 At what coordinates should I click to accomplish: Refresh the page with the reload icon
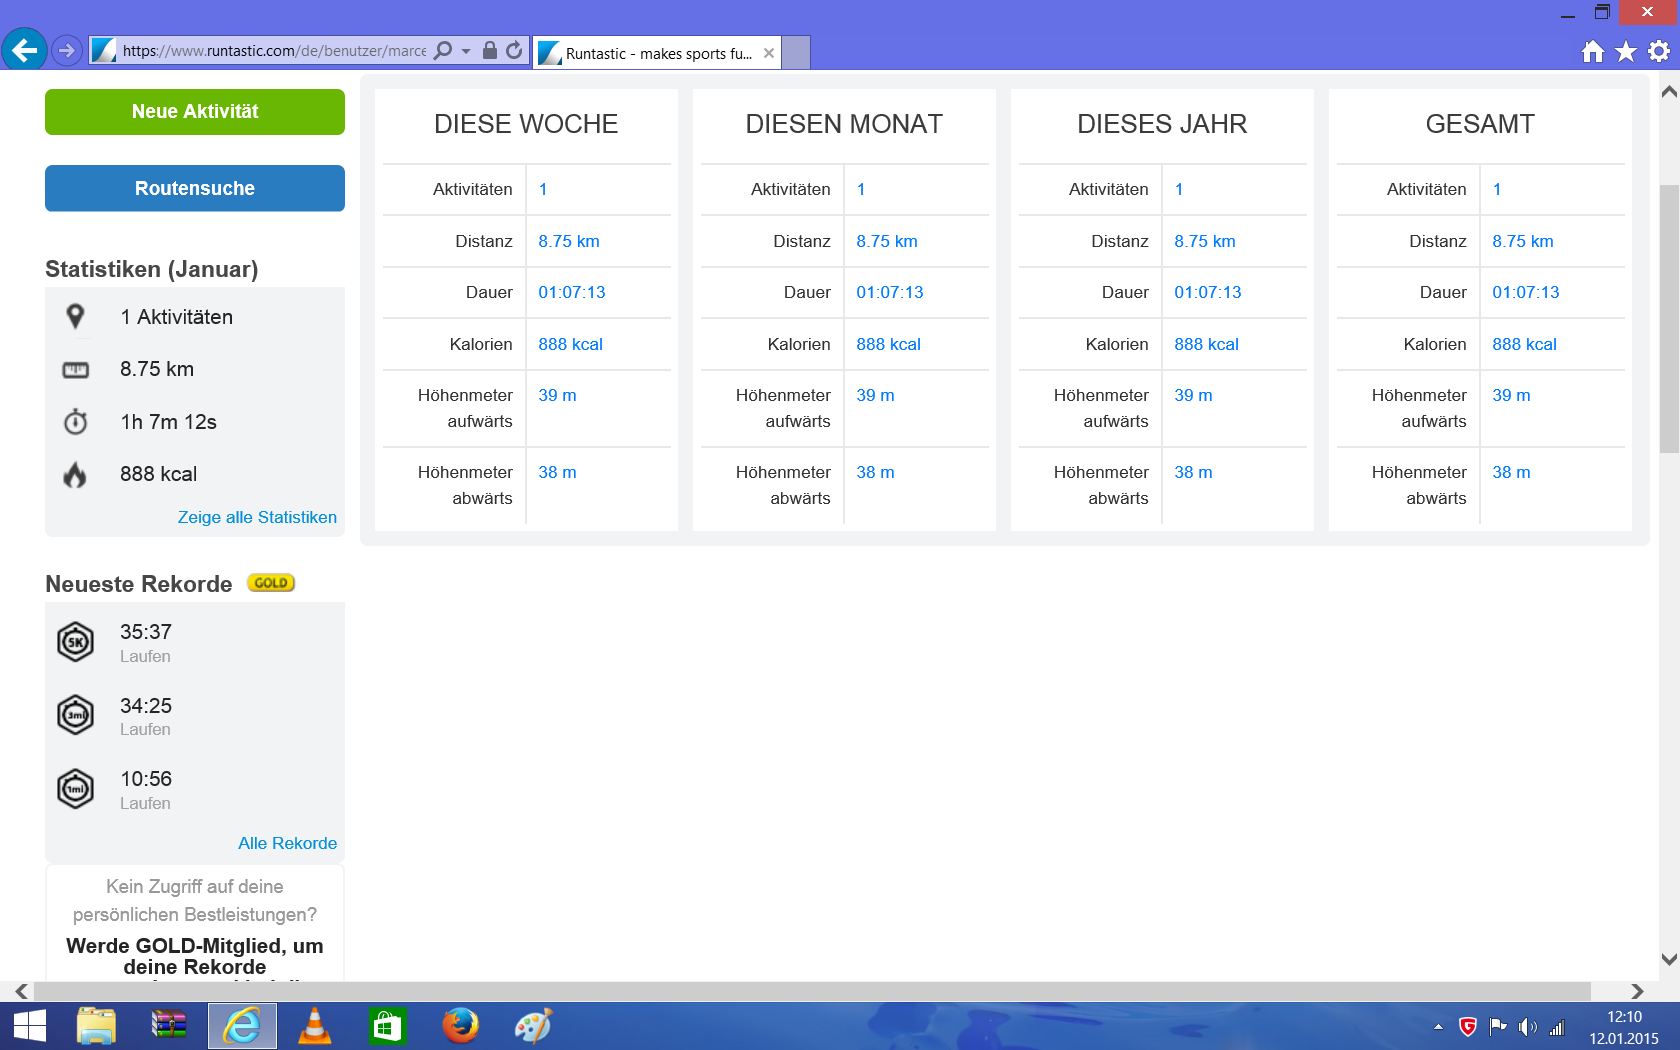(x=514, y=50)
